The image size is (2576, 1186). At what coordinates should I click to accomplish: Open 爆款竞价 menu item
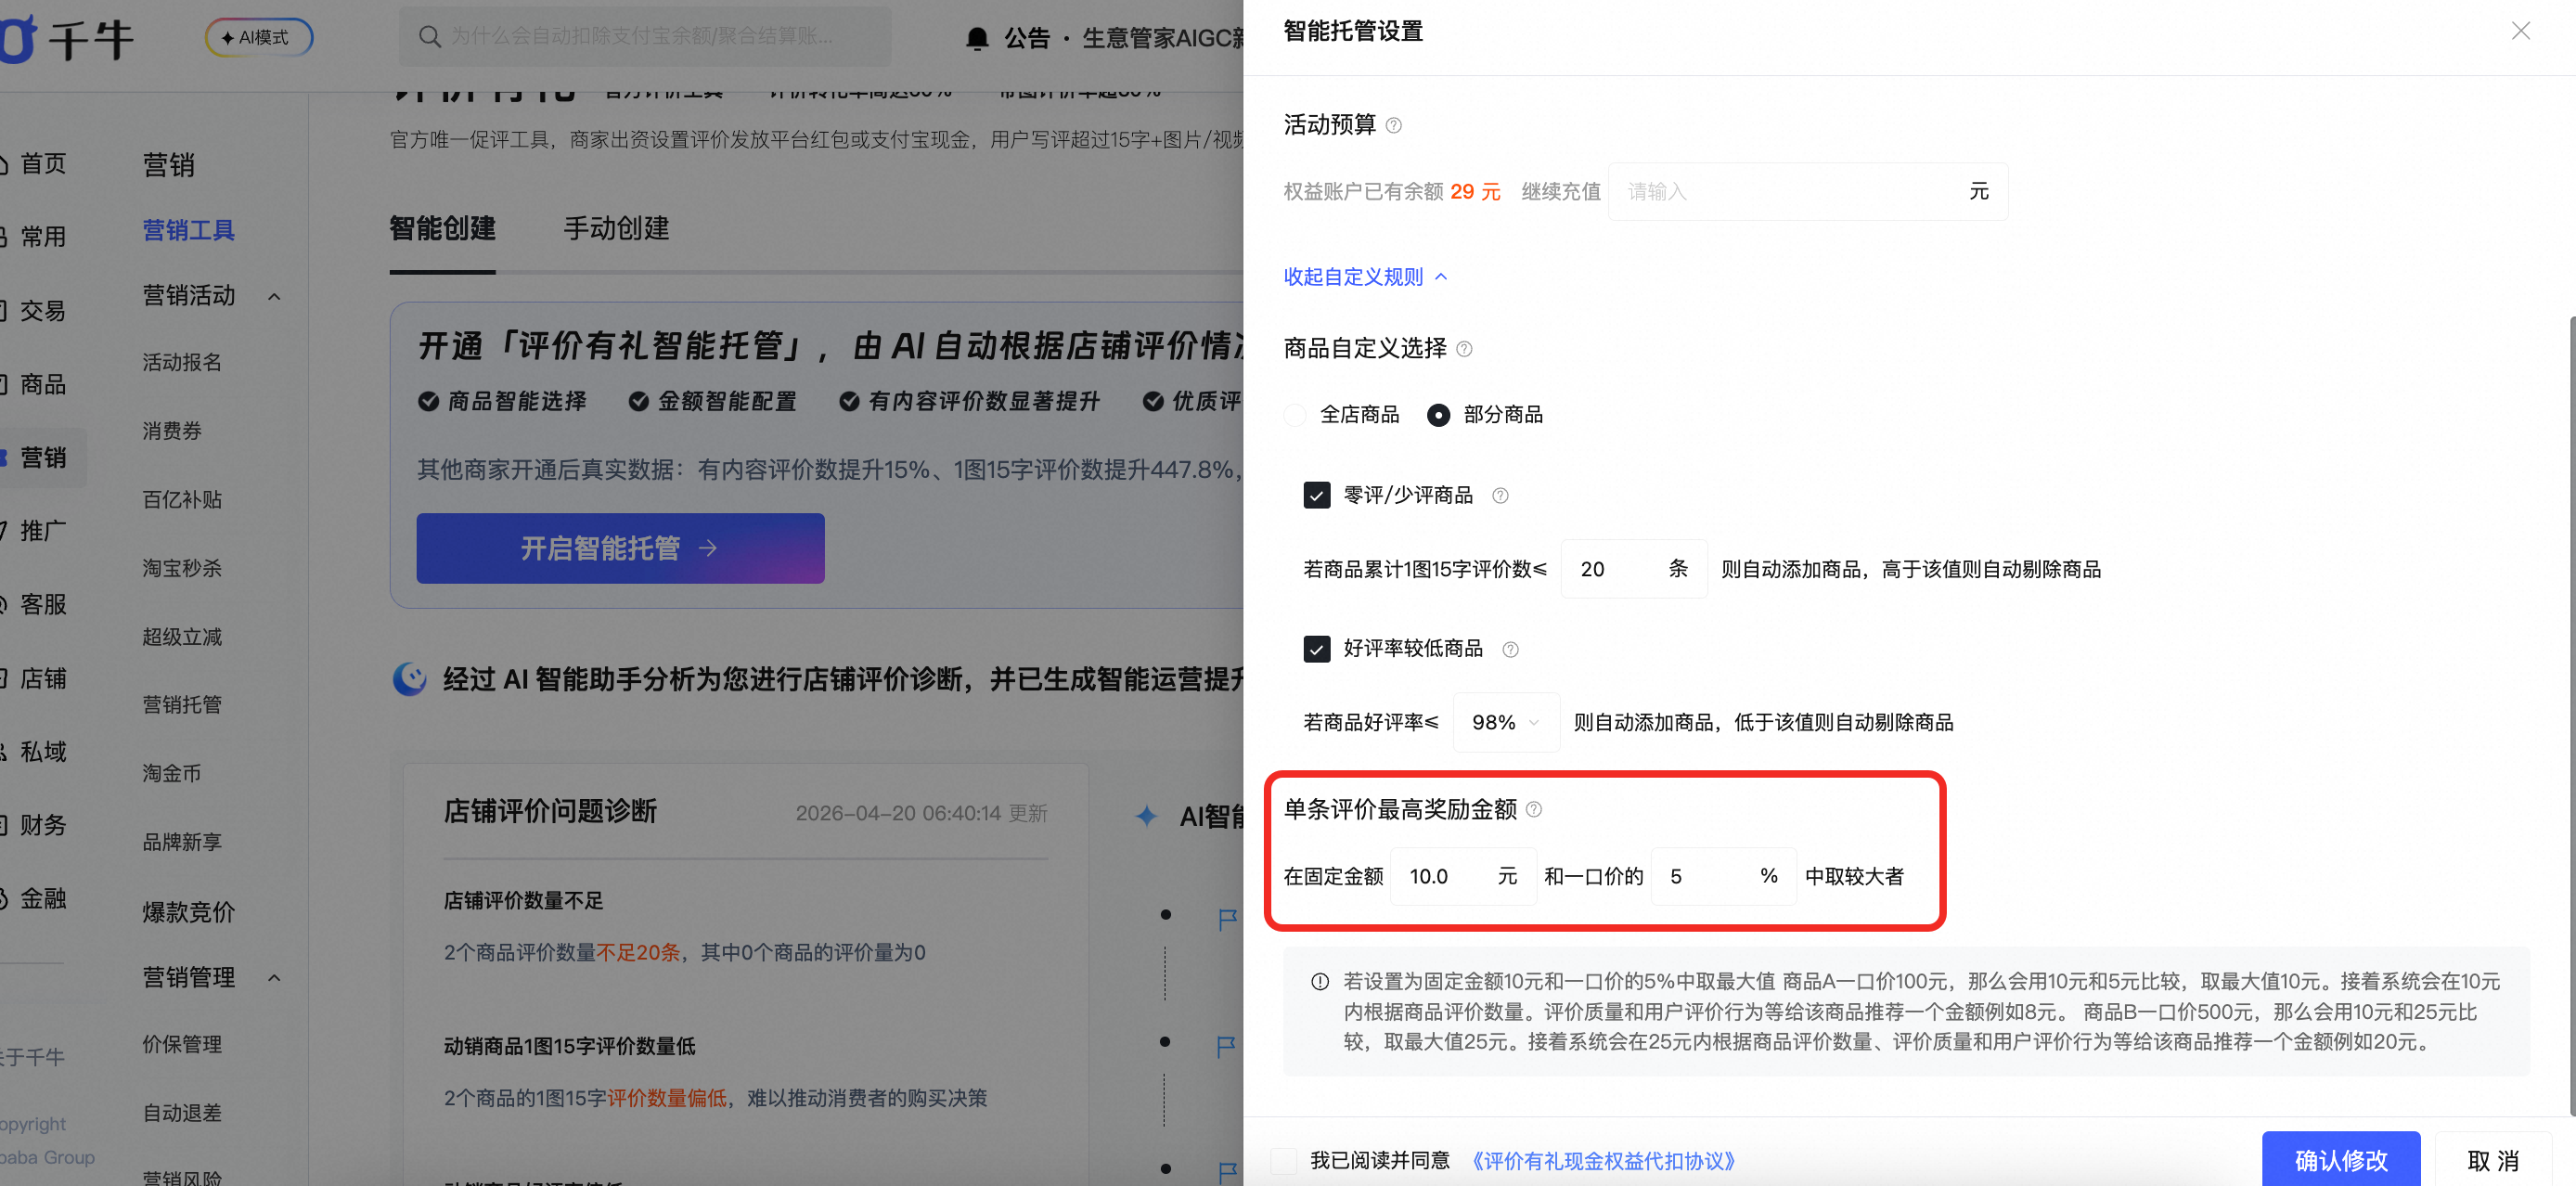pos(188,912)
